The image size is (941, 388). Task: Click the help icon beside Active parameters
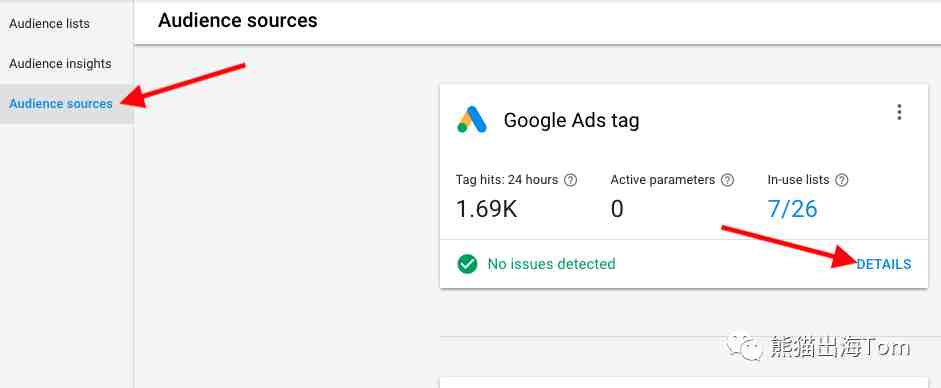point(727,180)
